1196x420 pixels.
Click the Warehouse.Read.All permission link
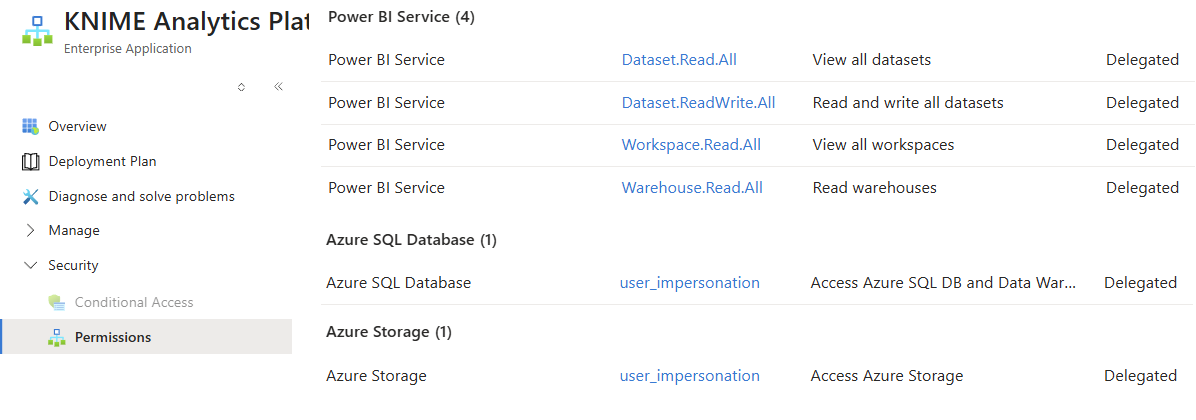[692, 187]
